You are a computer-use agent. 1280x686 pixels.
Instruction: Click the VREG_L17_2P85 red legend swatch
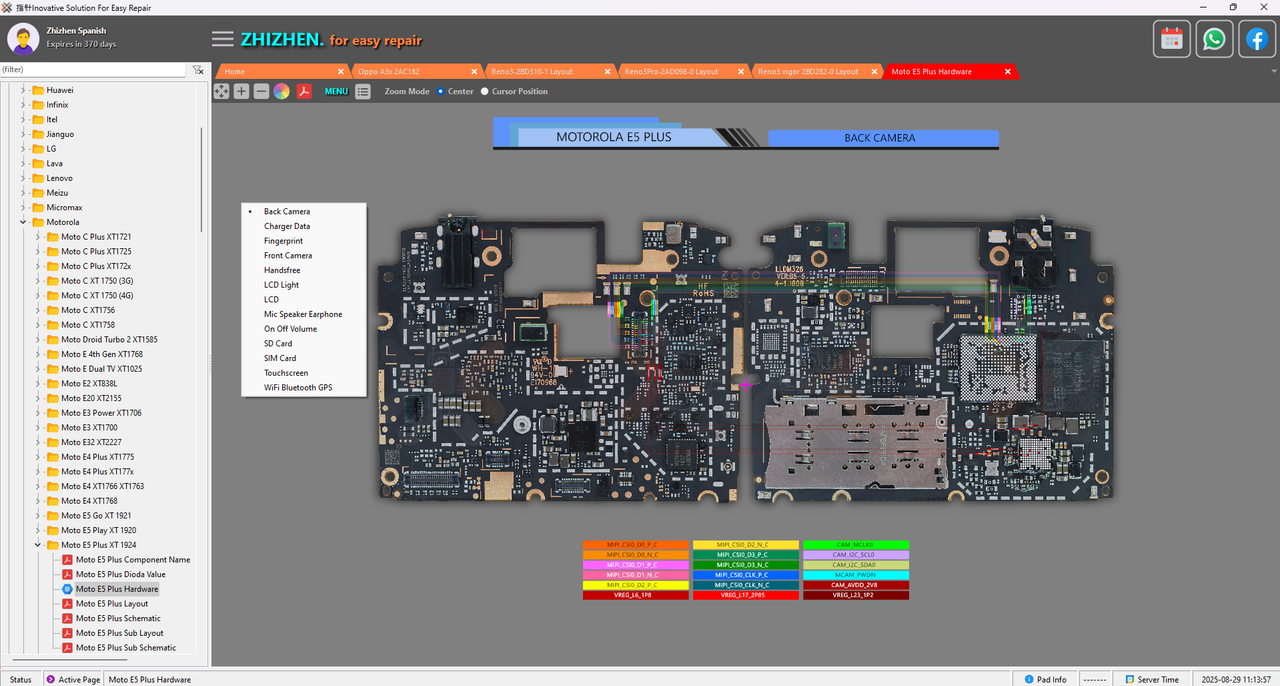click(746, 595)
